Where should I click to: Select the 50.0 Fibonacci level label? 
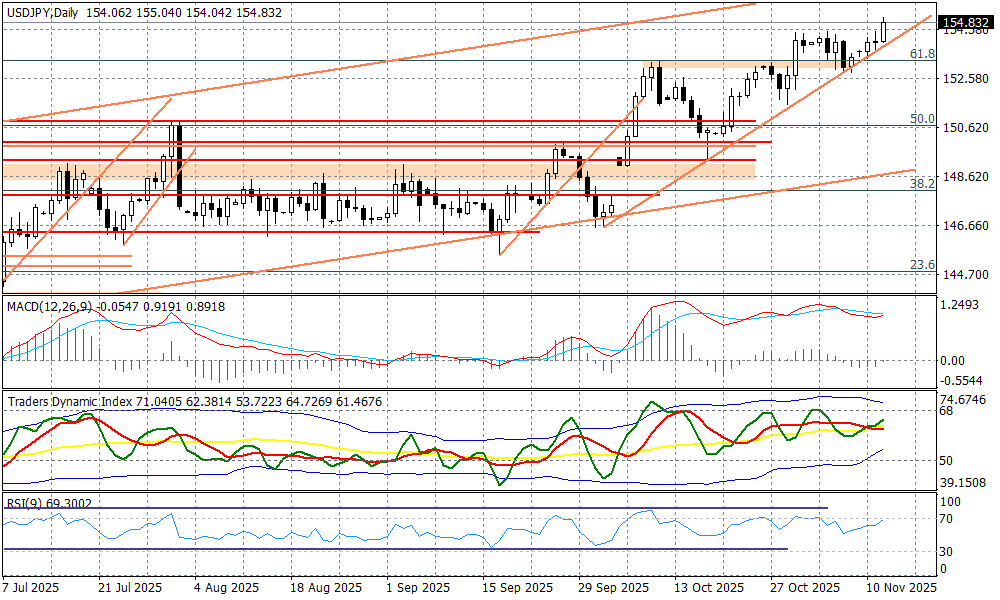(x=922, y=118)
